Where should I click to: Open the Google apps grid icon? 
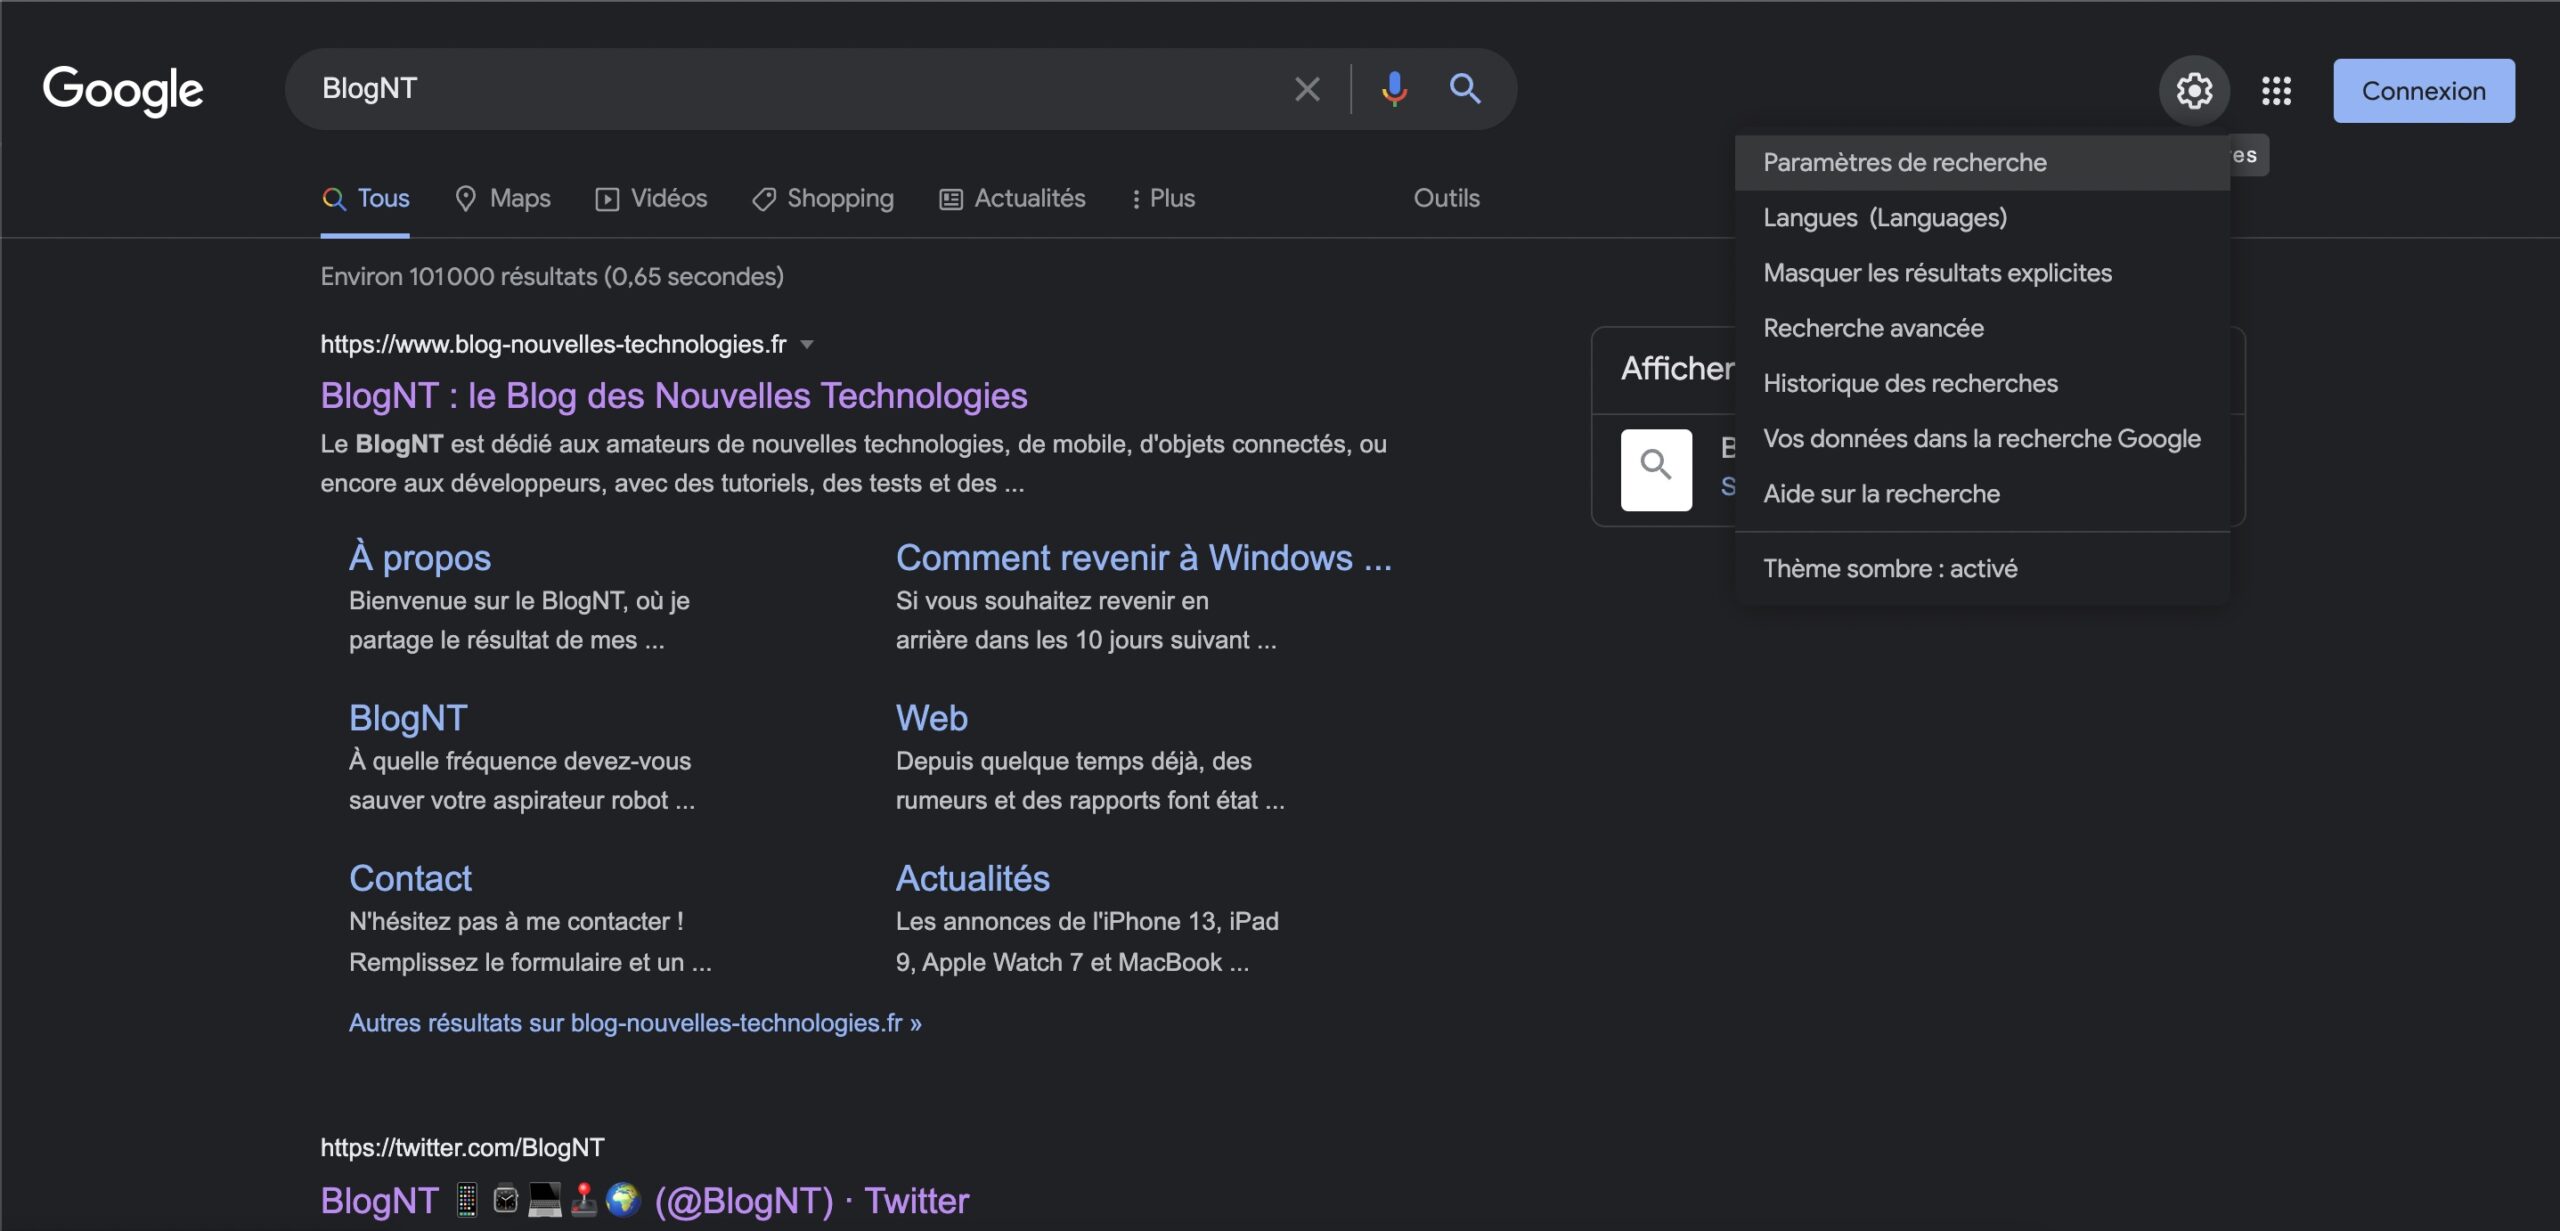(x=2277, y=91)
